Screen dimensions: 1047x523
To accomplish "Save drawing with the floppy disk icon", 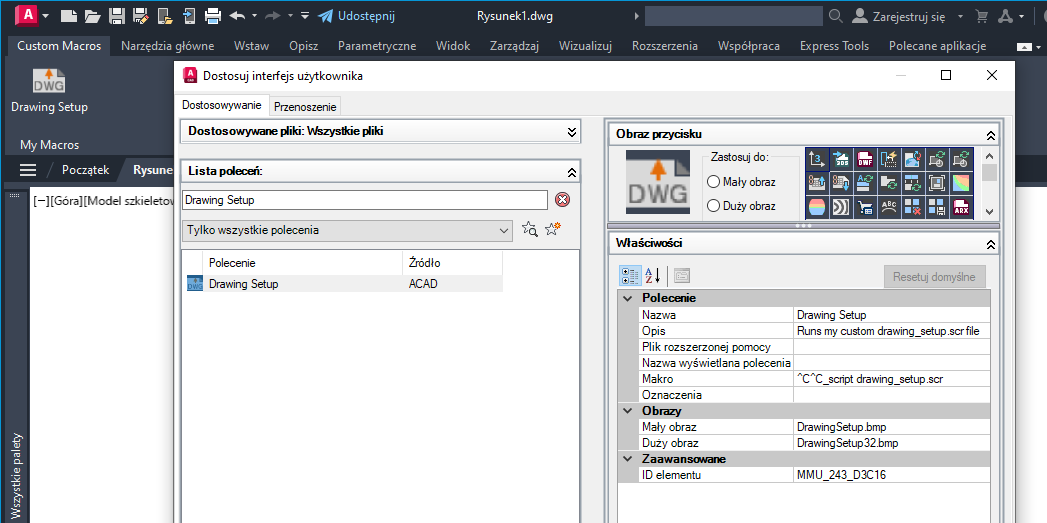I will [117, 15].
